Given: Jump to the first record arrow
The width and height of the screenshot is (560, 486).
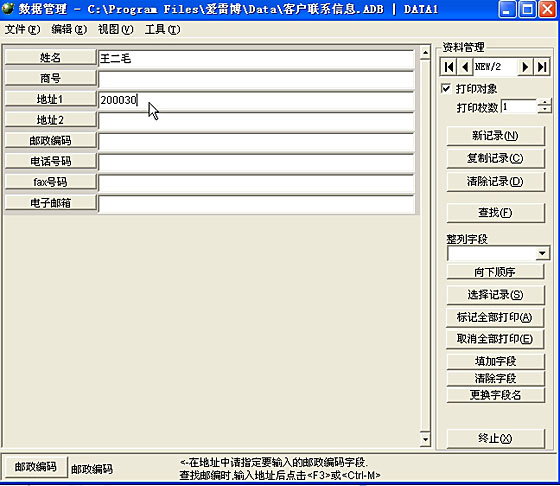Looking at the screenshot, I should tap(449, 67).
